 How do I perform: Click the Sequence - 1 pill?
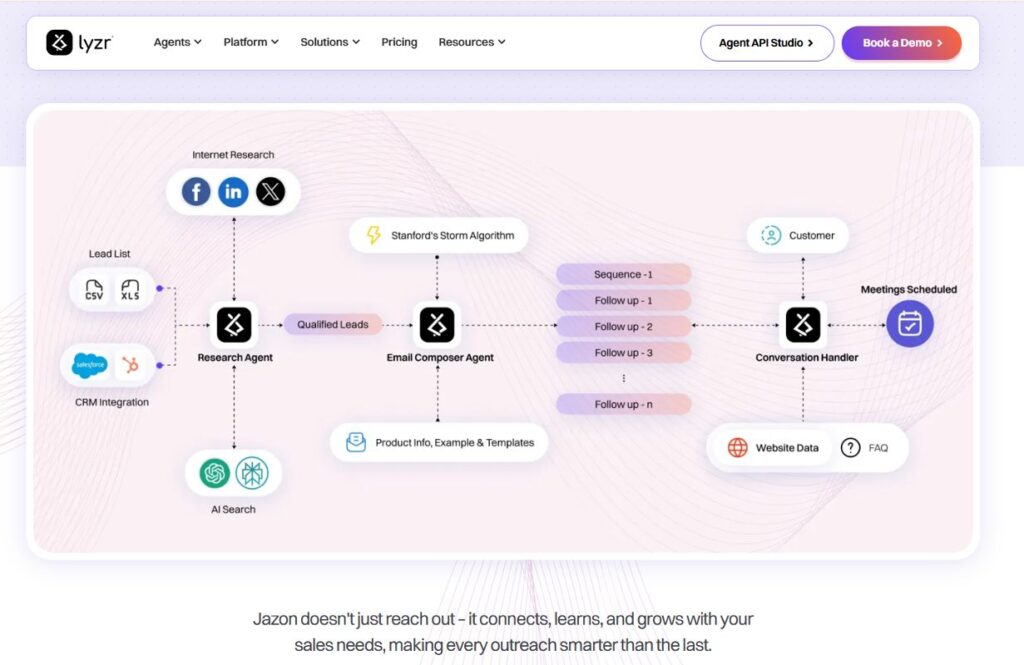click(624, 274)
